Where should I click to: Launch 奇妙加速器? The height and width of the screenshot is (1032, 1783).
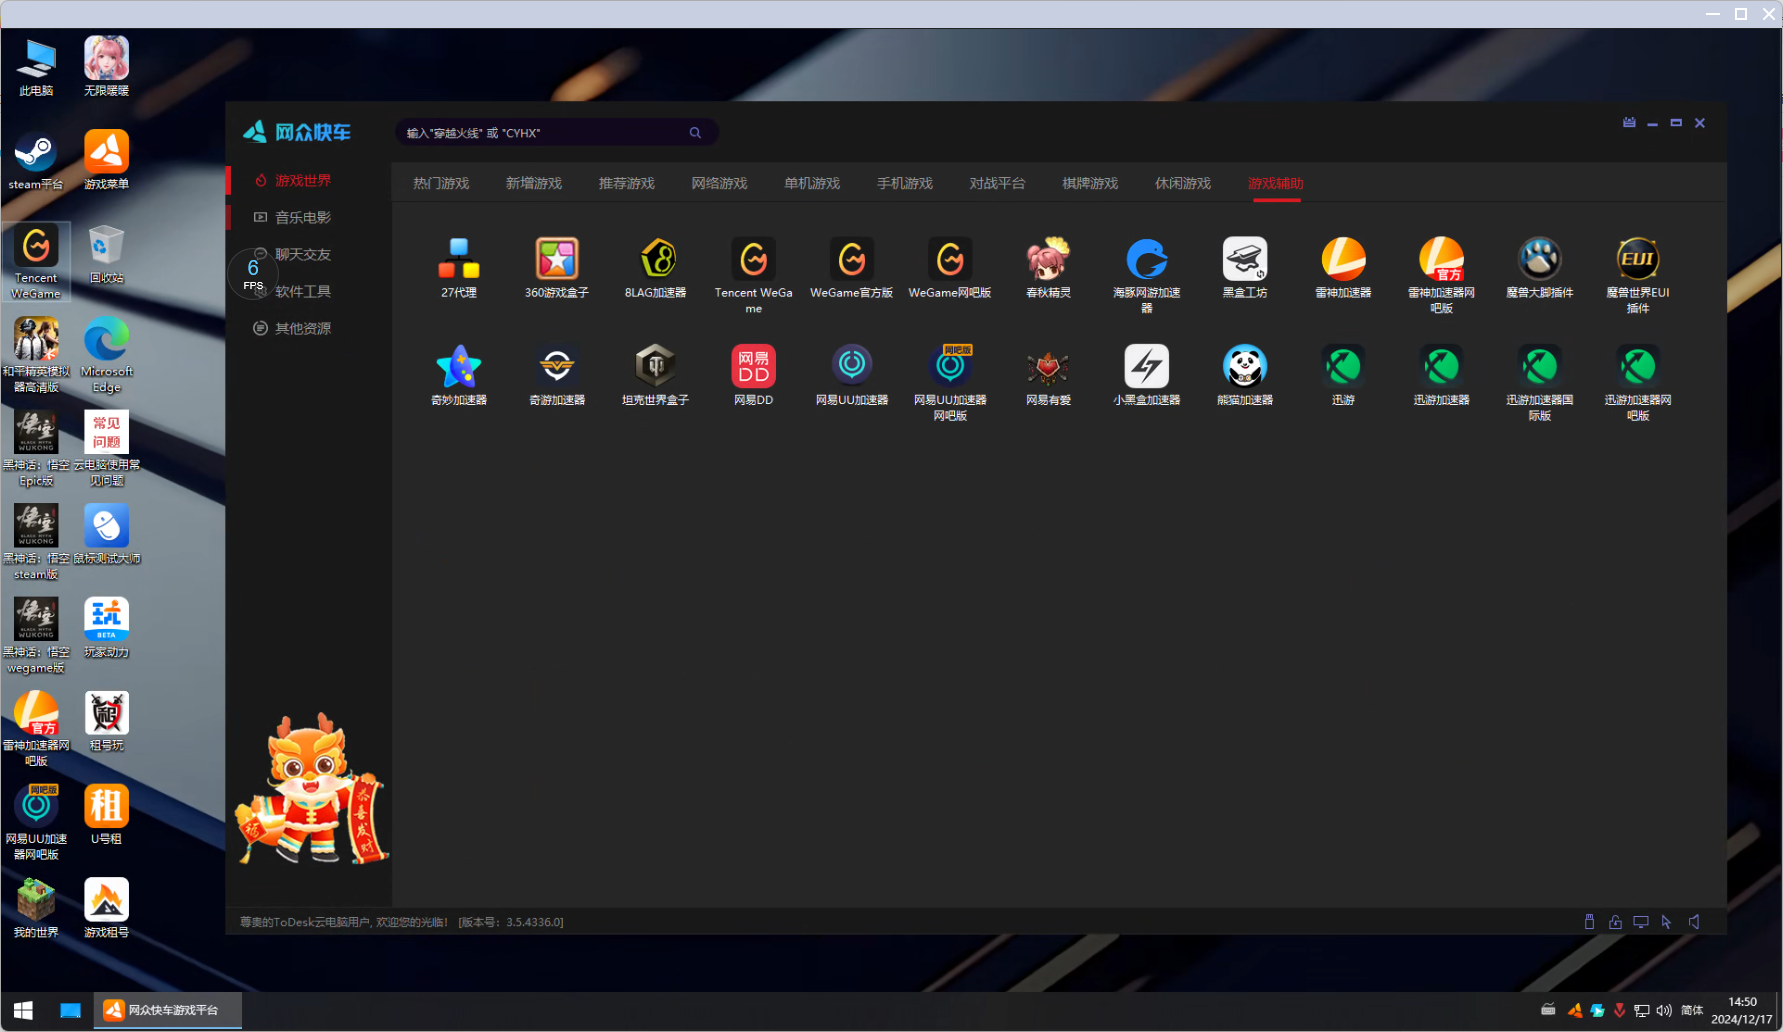(x=459, y=375)
